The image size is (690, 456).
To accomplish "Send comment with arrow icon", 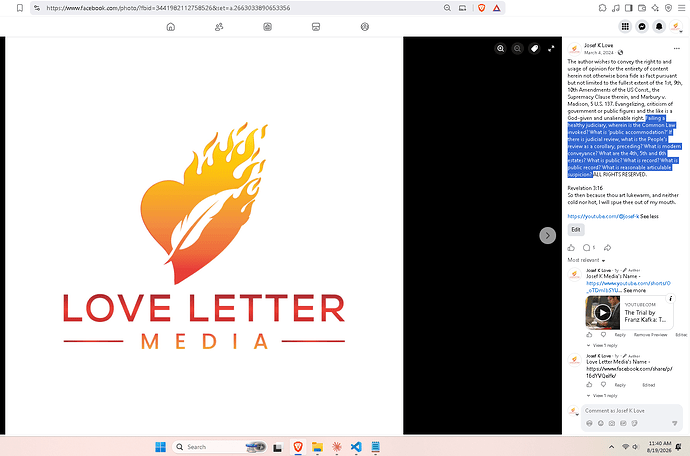I will (675, 423).
